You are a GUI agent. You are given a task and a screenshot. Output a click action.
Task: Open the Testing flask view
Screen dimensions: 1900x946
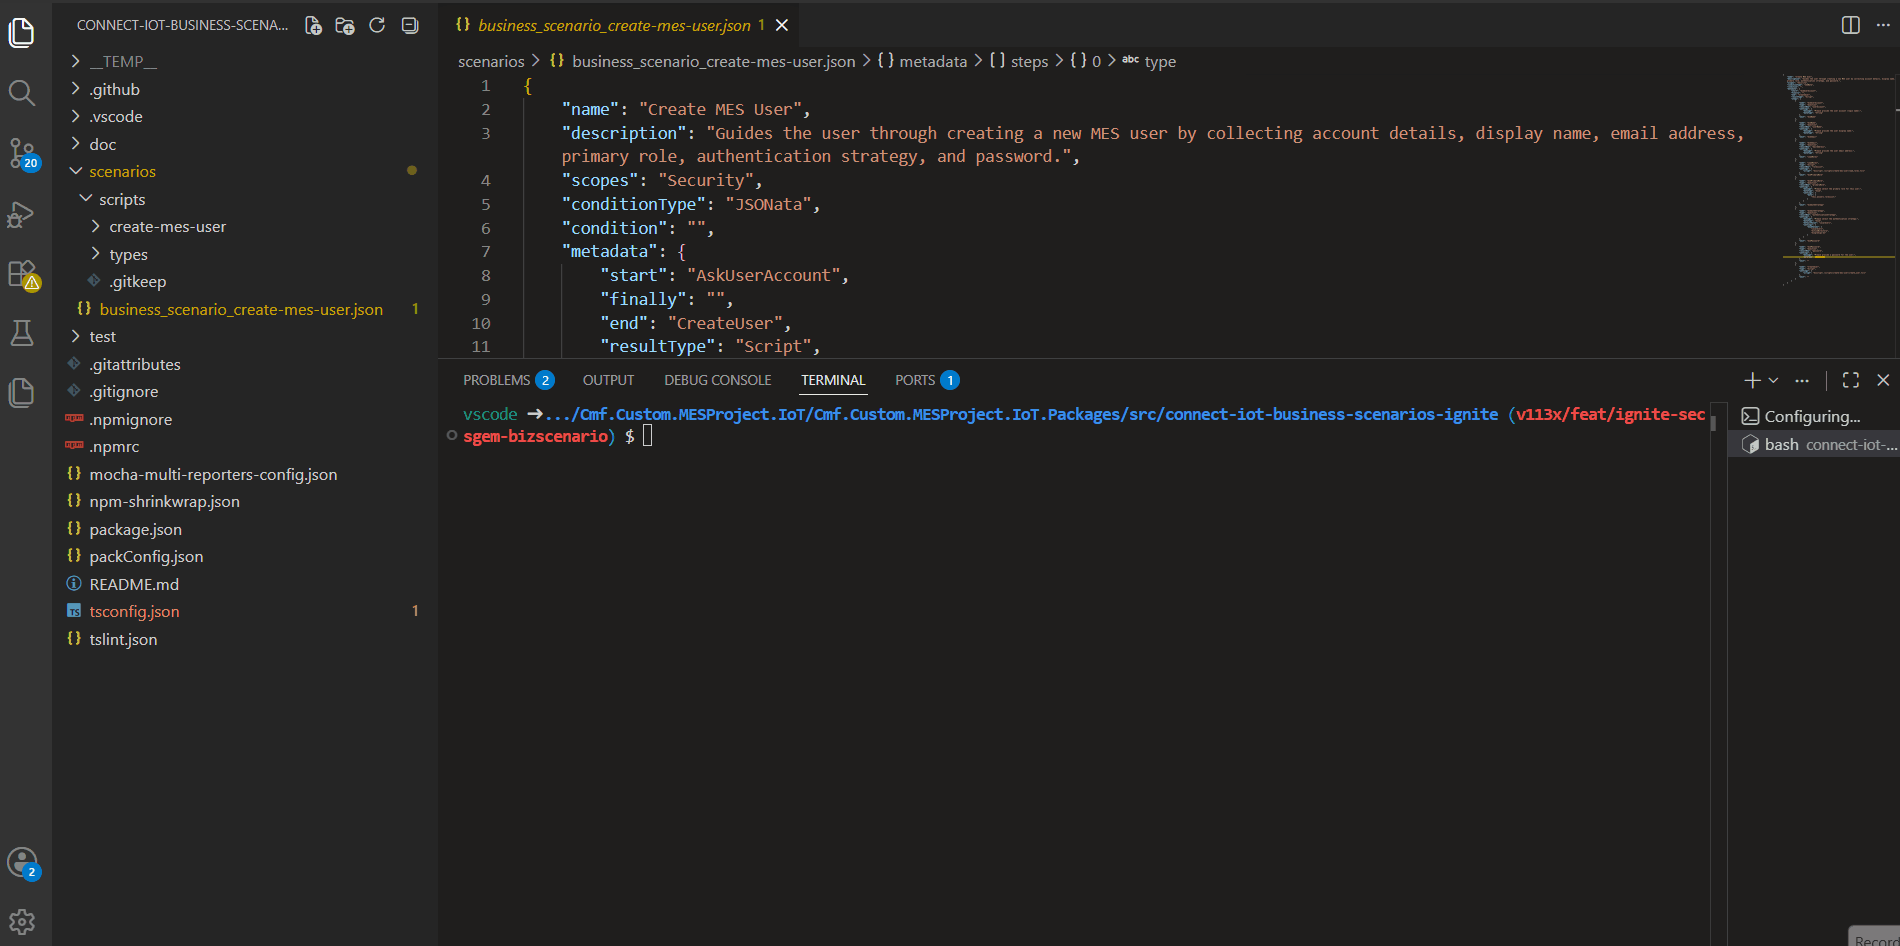[x=22, y=333]
